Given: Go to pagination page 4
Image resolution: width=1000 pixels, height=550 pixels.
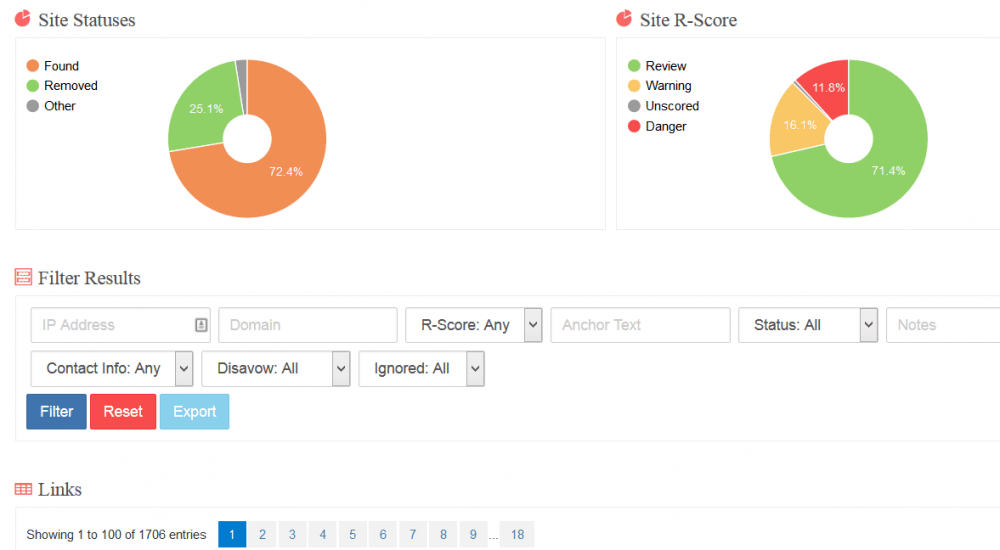Looking at the screenshot, I should click(323, 534).
